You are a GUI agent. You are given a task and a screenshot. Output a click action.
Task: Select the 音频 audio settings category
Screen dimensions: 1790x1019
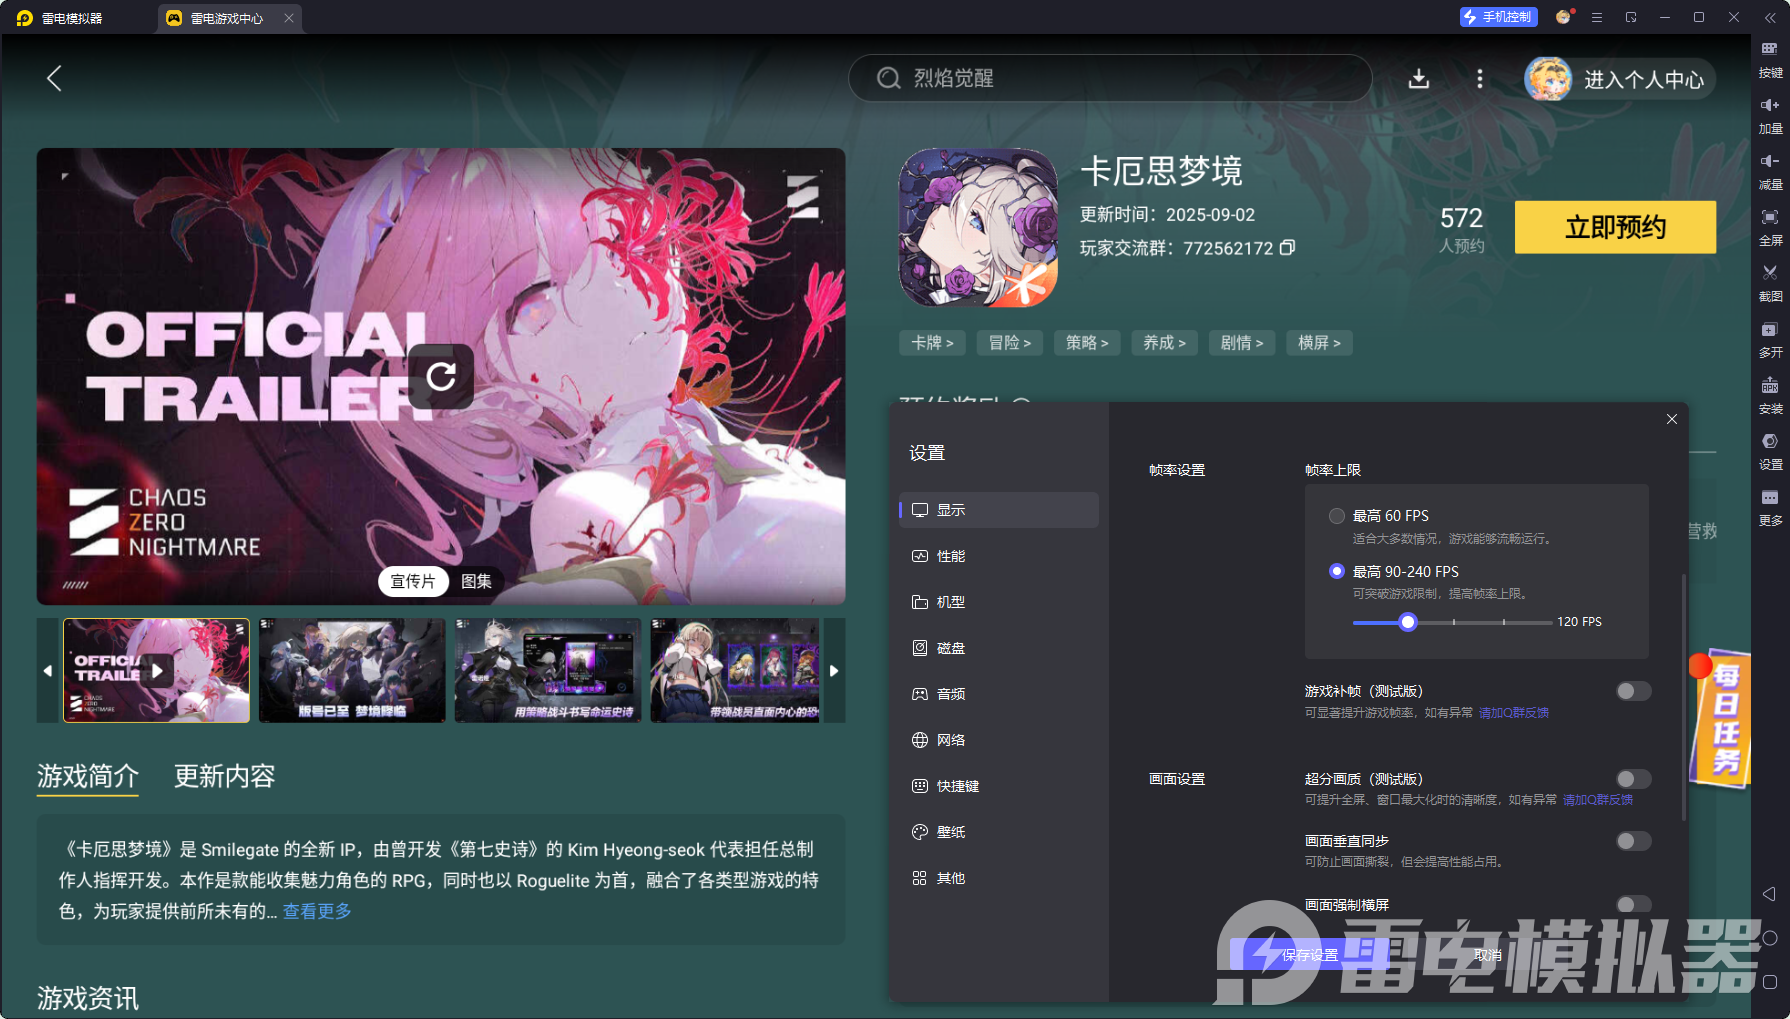pos(952,693)
